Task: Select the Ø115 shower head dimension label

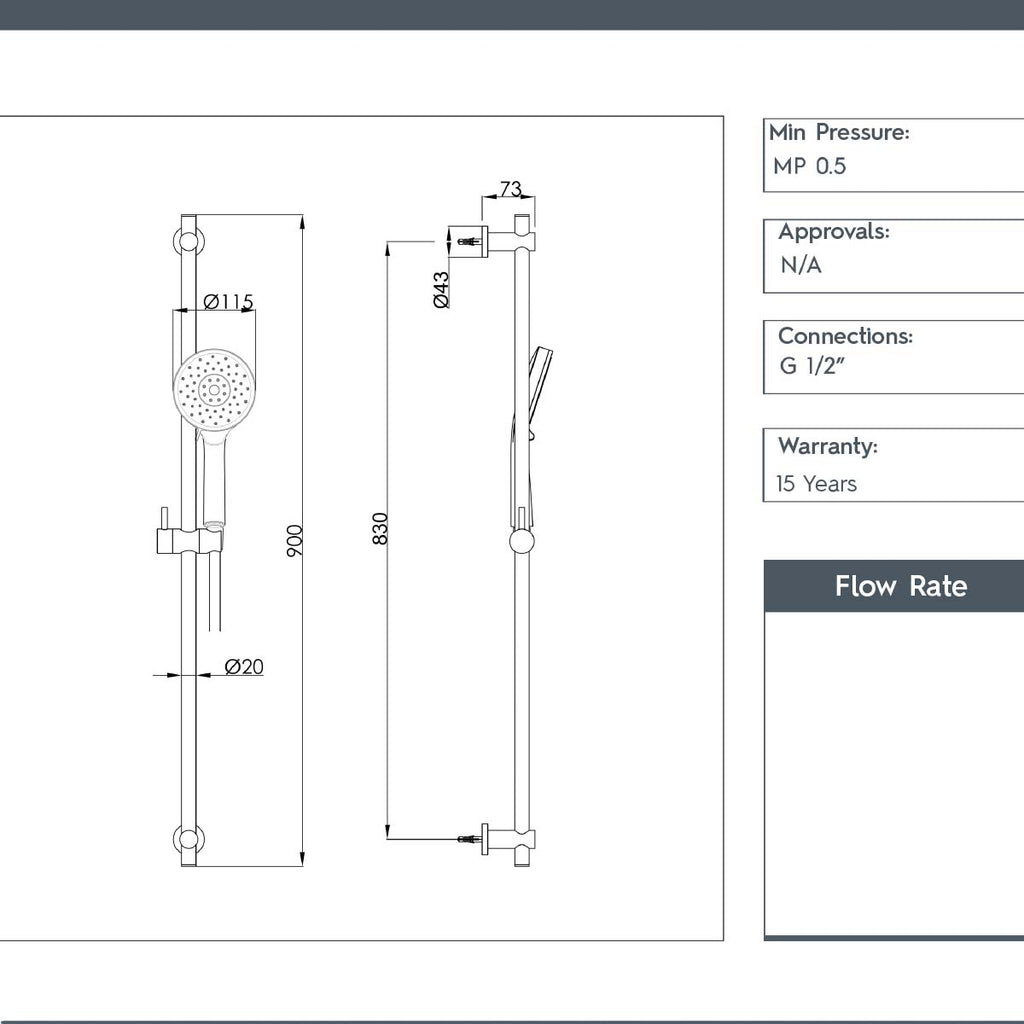Action: [226, 300]
